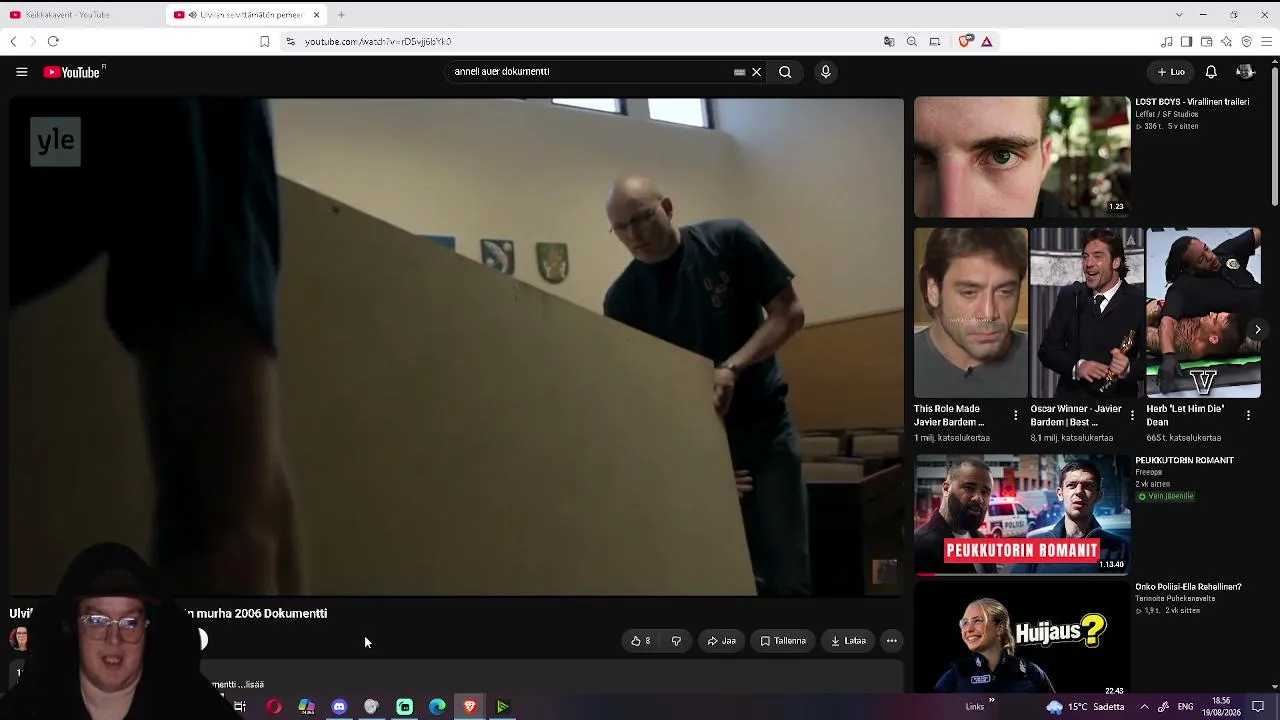Open PEUKKUTORIN ROMANIT title link
The width and height of the screenshot is (1280, 720).
coord(1184,460)
